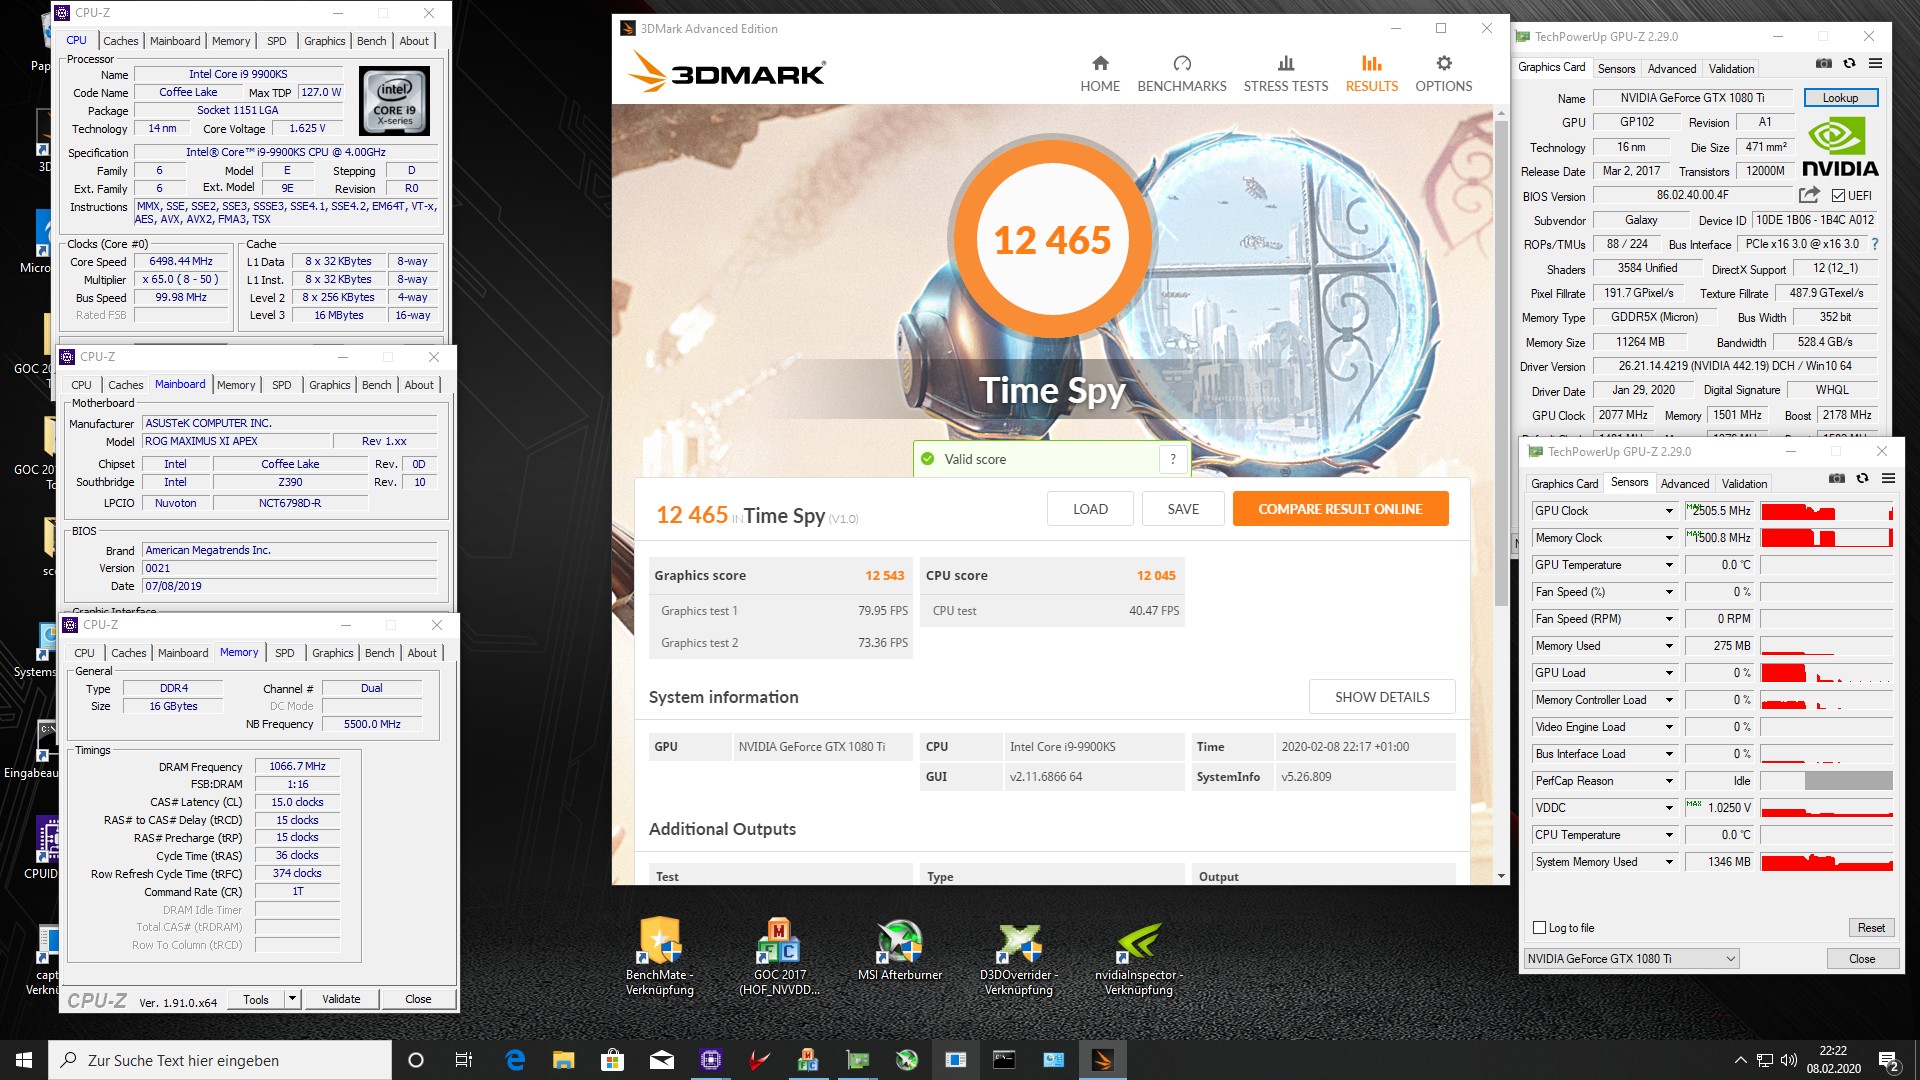Show hidden system tray icons chevron
The width and height of the screenshot is (1920, 1080).
[x=1740, y=1060]
